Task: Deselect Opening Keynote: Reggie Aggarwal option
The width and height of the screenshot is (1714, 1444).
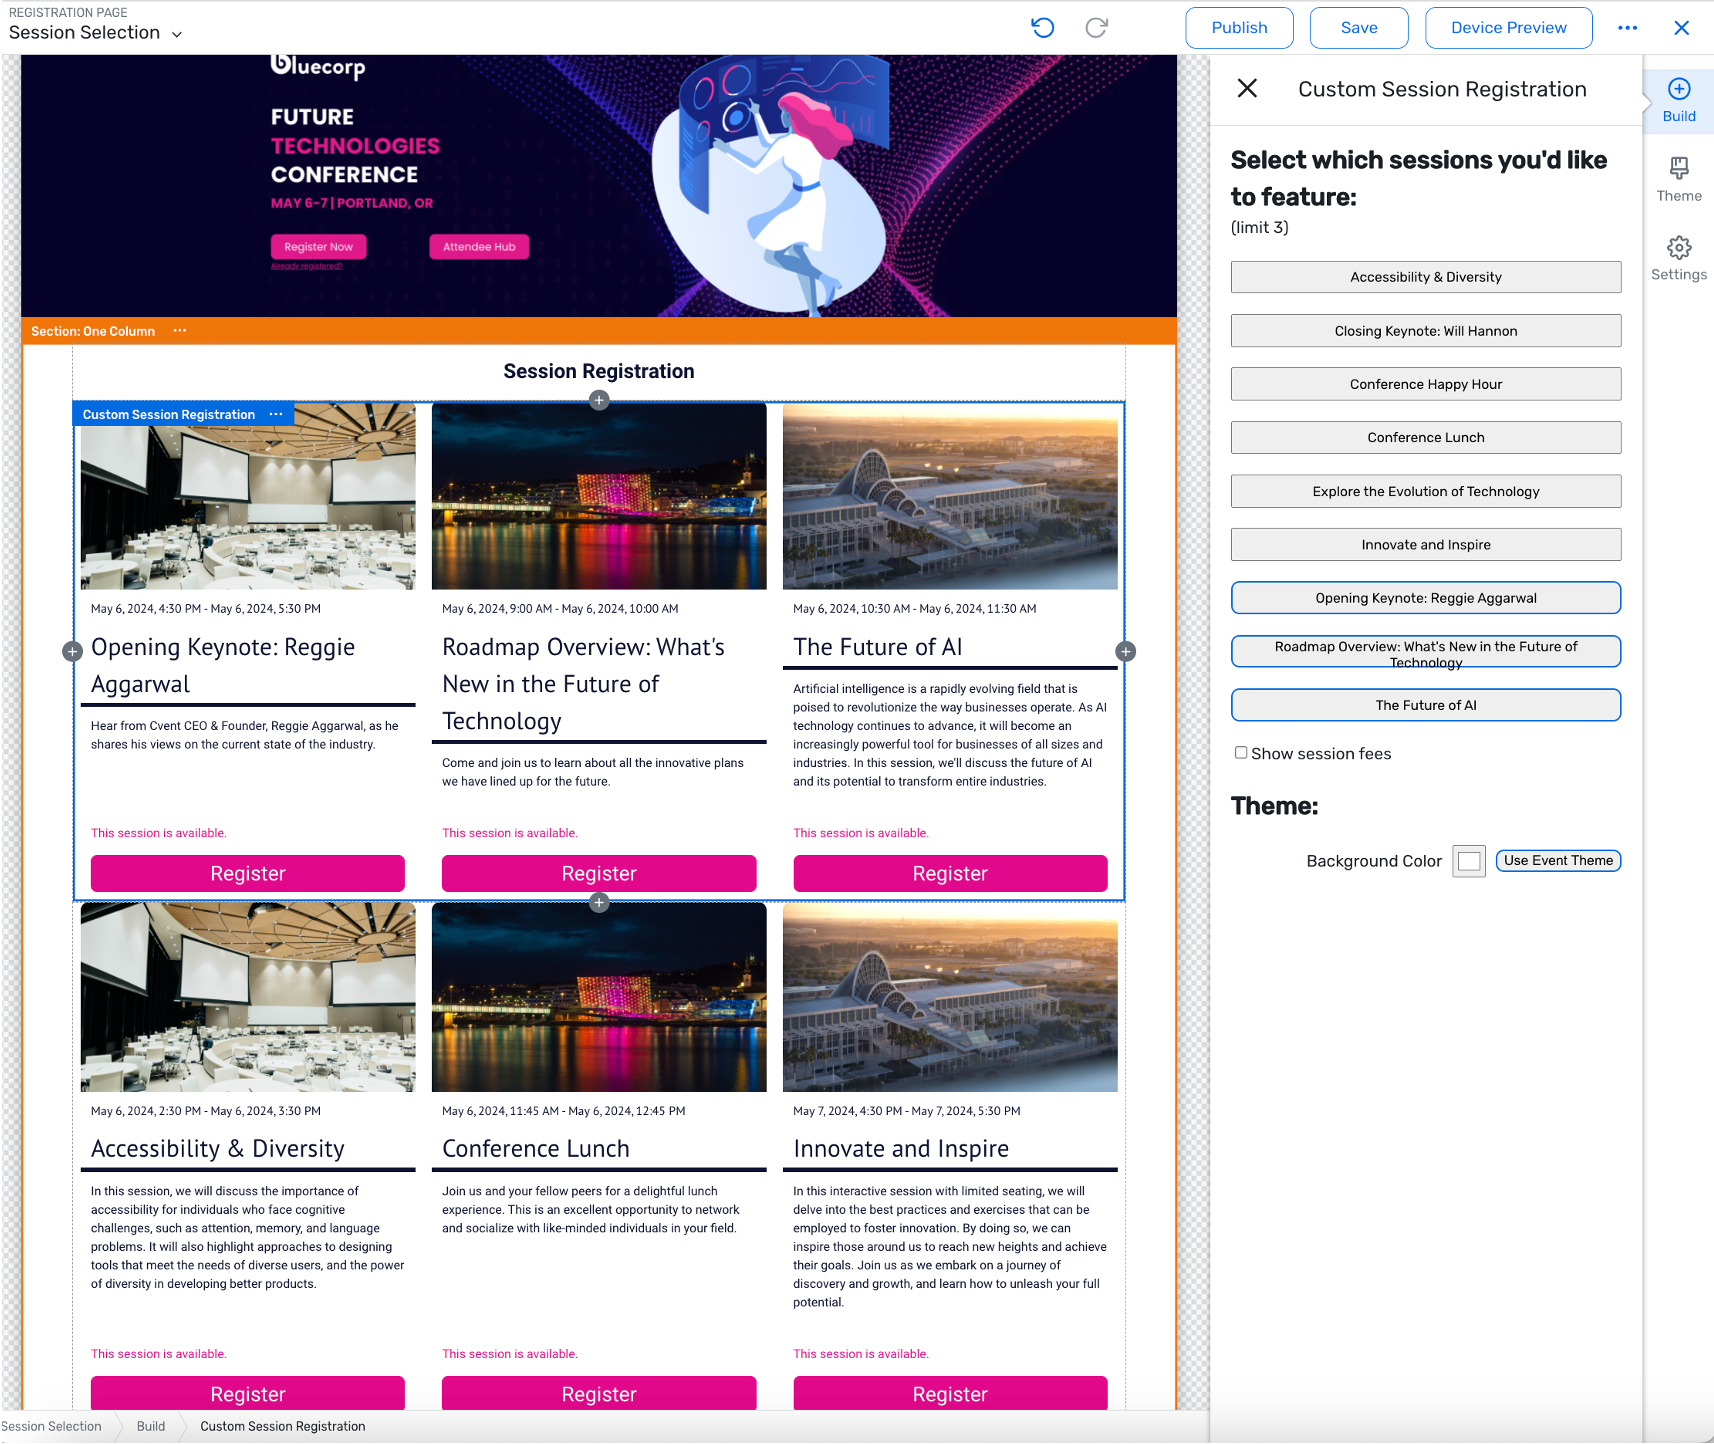Action: coord(1426,598)
